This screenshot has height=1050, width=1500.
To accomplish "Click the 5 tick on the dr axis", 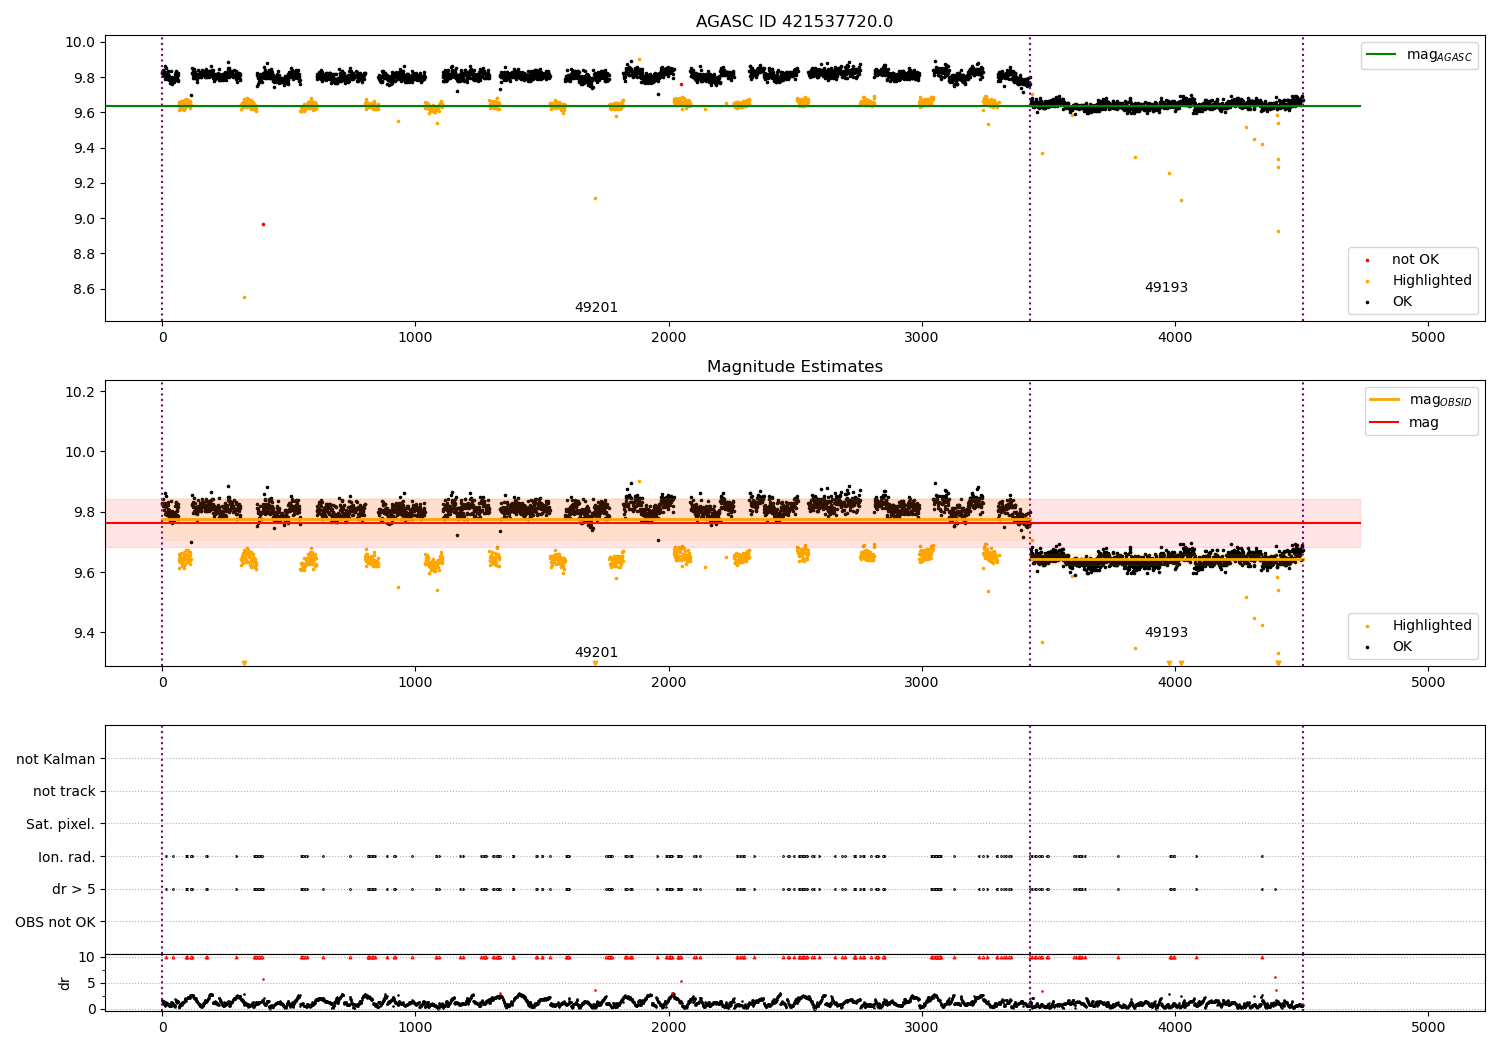I will pos(91,983).
